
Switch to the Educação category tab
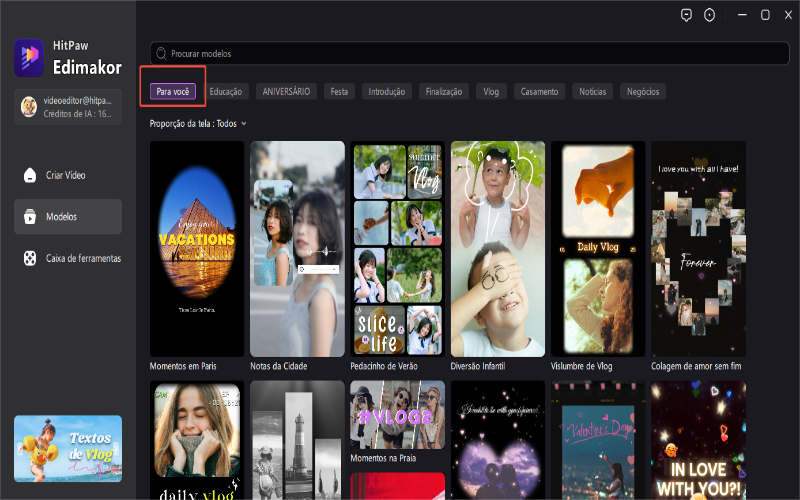click(225, 91)
